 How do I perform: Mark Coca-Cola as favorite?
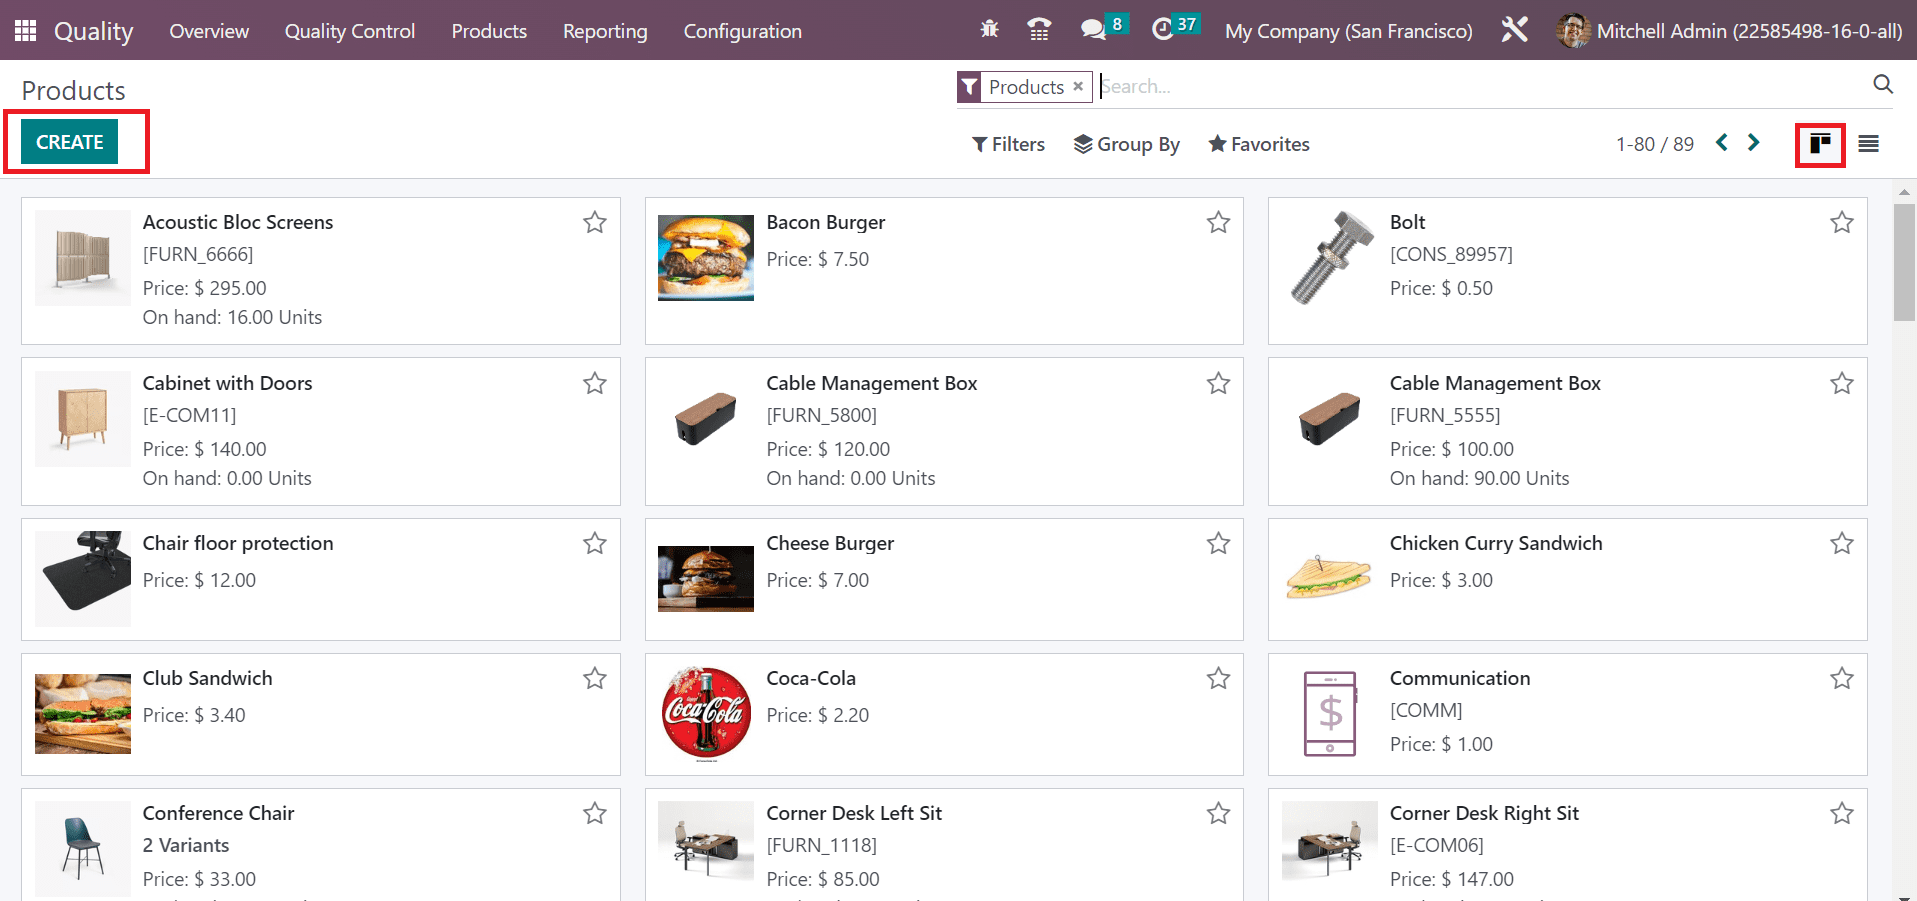[x=1218, y=678]
